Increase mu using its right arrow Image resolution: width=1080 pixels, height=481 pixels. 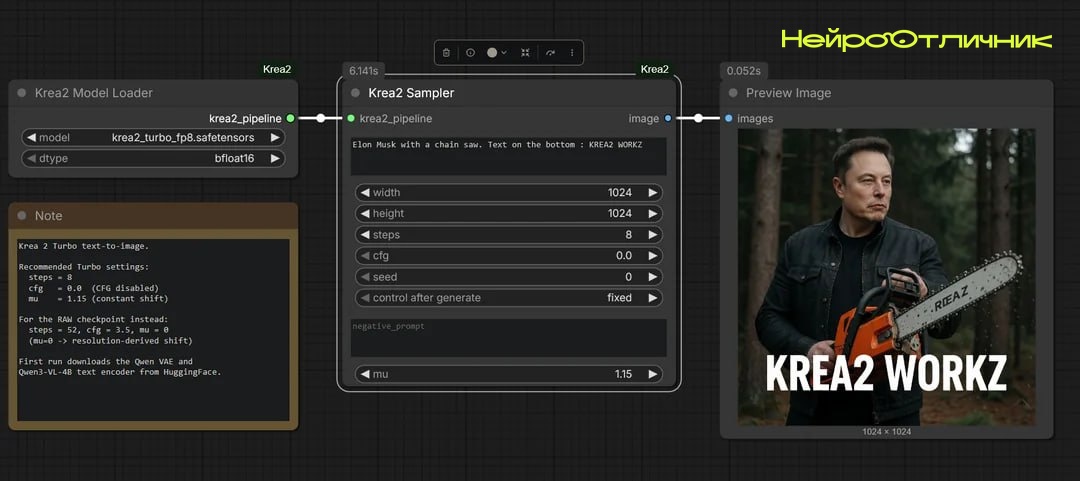point(653,374)
